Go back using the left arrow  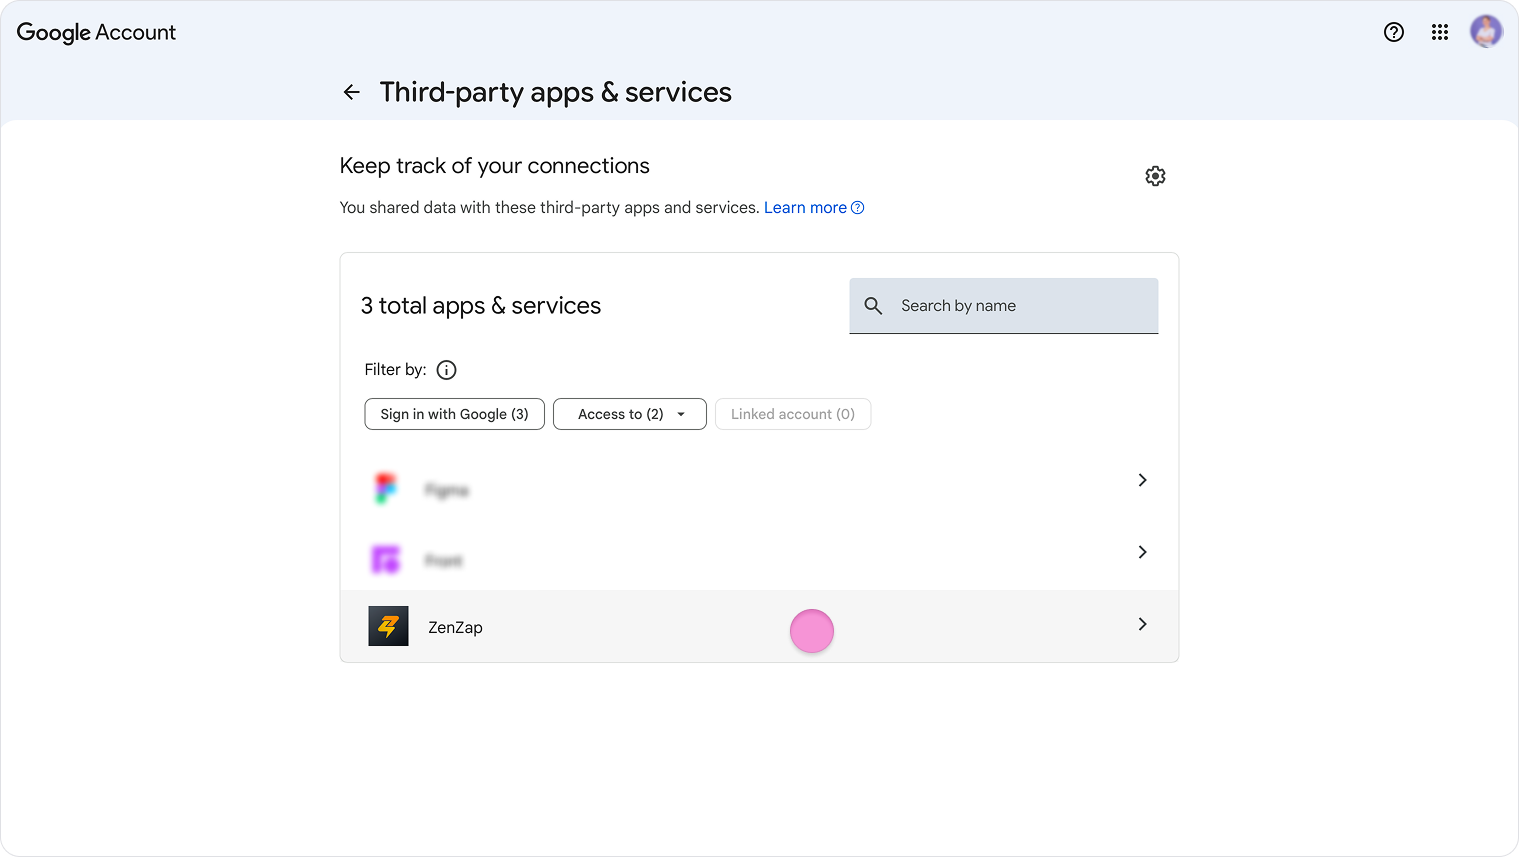(x=351, y=92)
